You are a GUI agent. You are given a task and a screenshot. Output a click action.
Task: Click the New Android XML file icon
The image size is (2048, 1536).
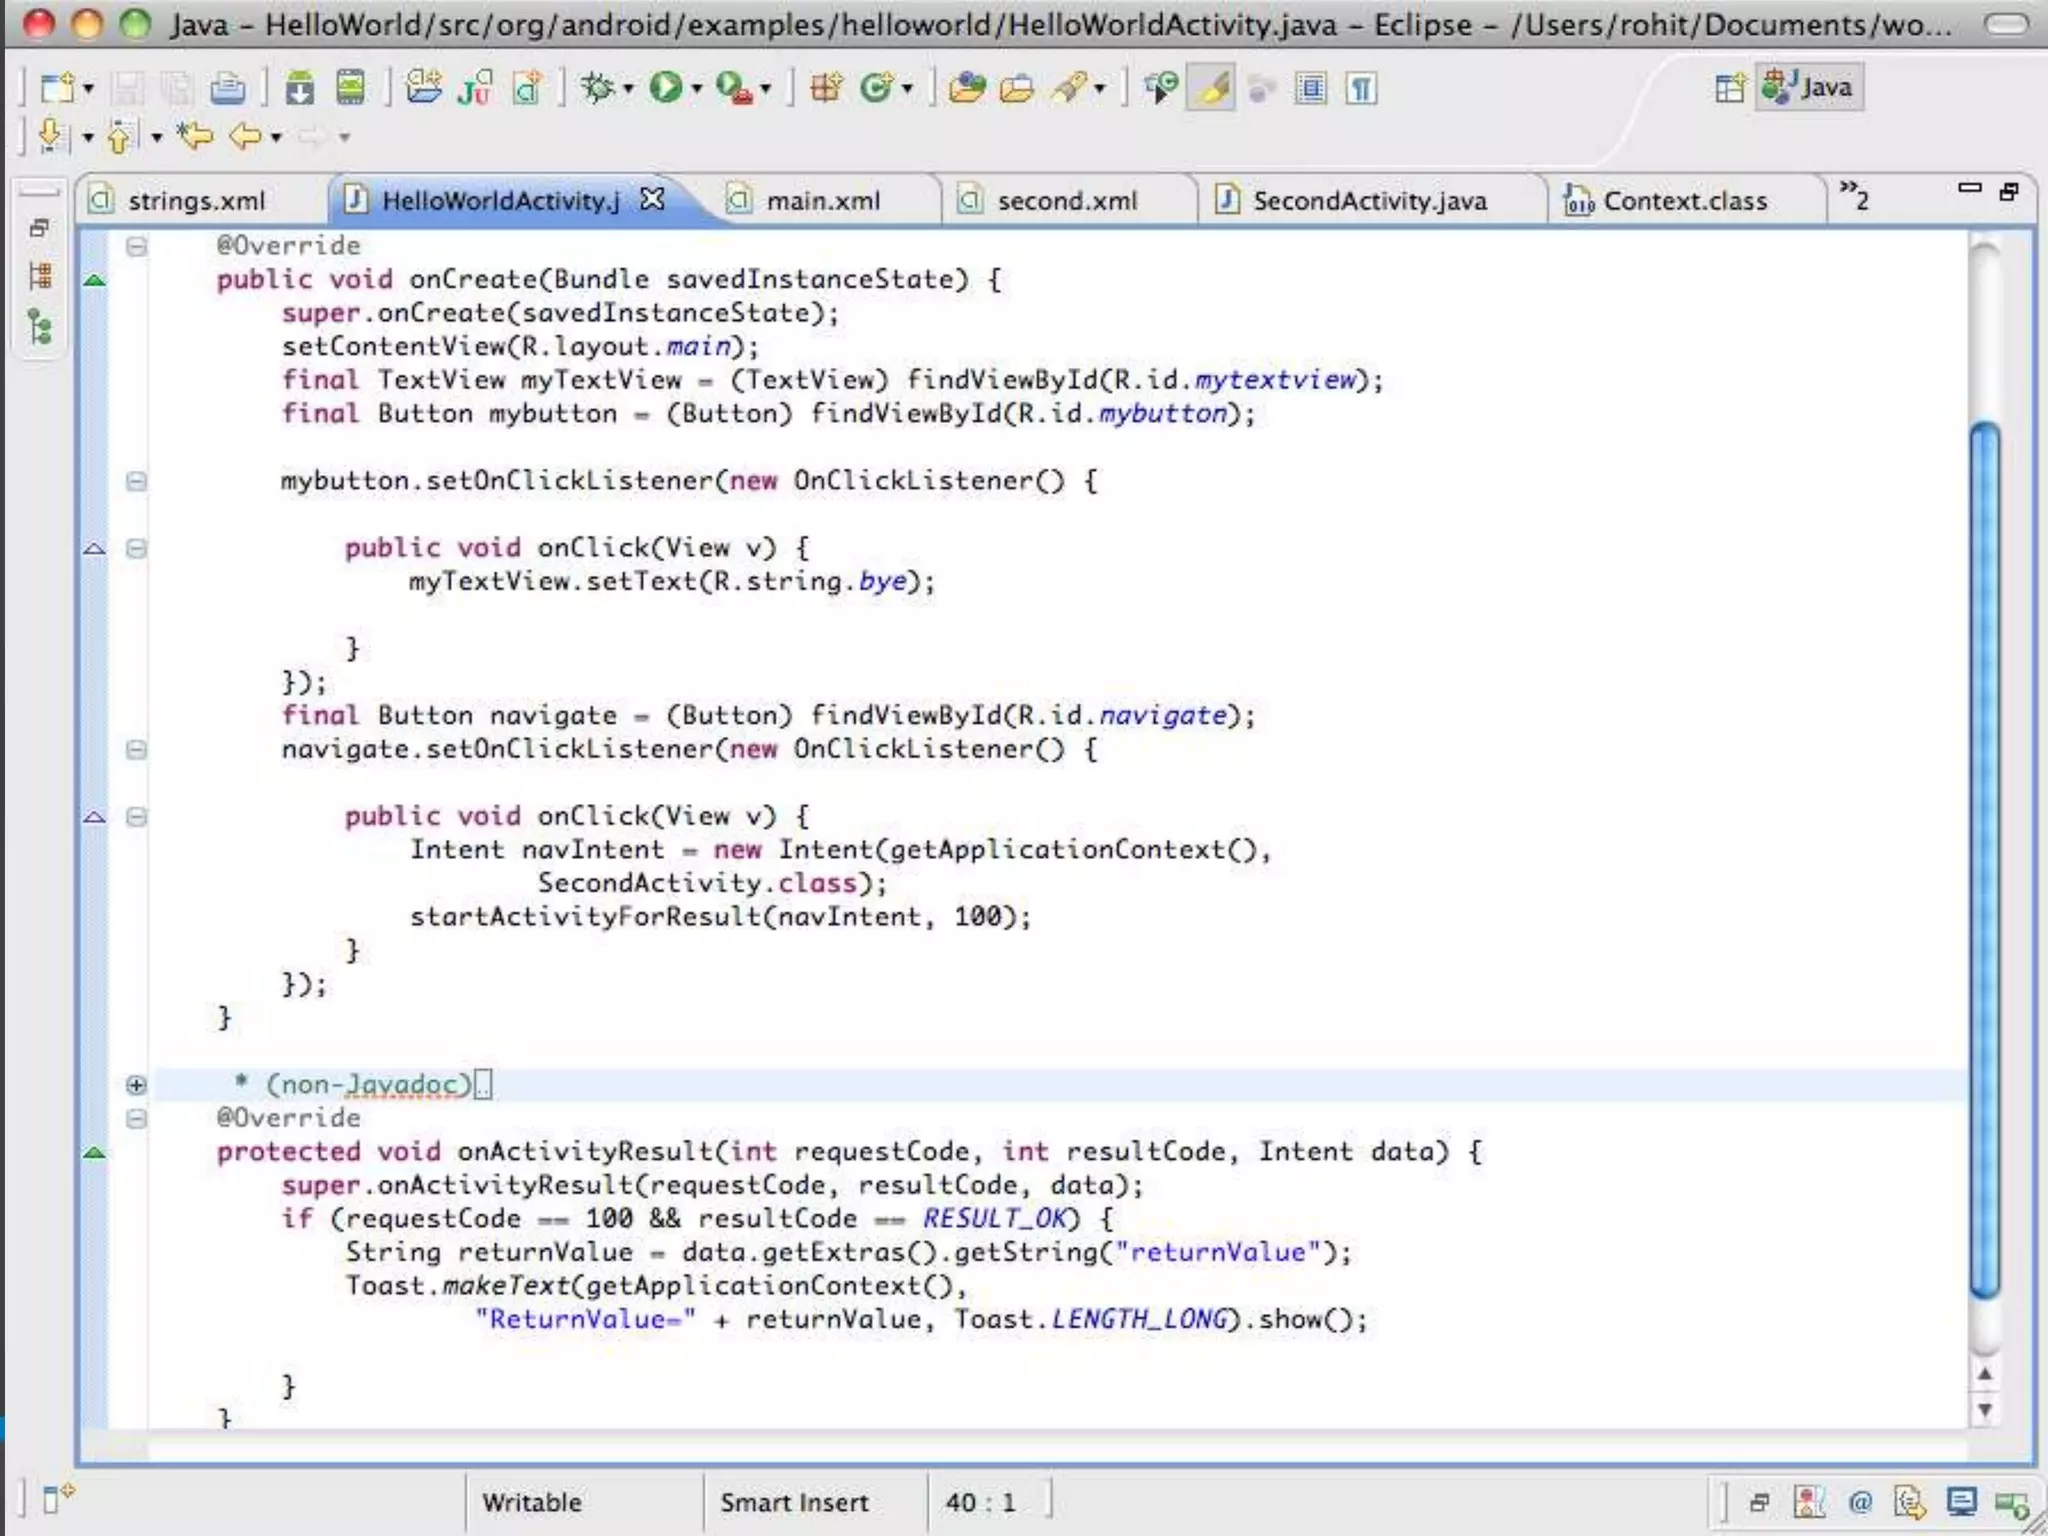[527, 88]
